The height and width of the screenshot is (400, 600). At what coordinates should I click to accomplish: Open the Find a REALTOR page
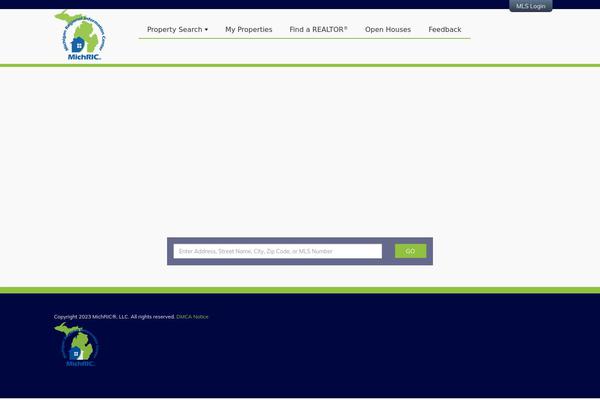(x=318, y=29)
